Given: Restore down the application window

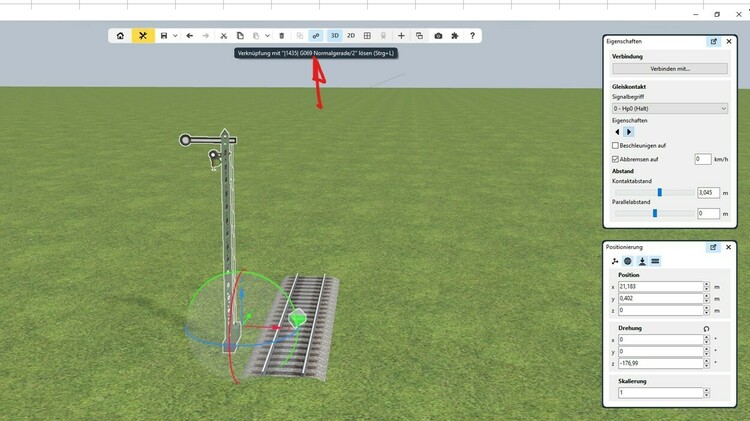Looking at the screenshot, I should pyautogui.click(x=717, y=14).
